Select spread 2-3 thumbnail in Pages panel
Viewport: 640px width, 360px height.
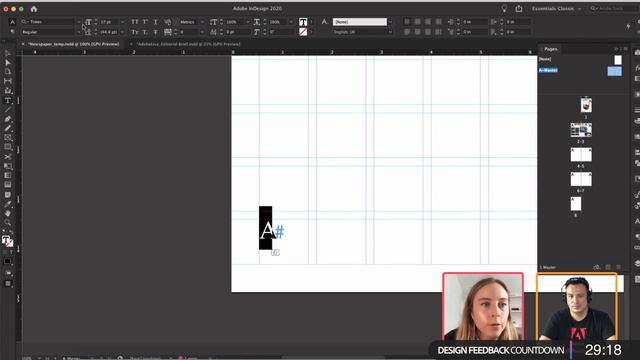point(581,130)
